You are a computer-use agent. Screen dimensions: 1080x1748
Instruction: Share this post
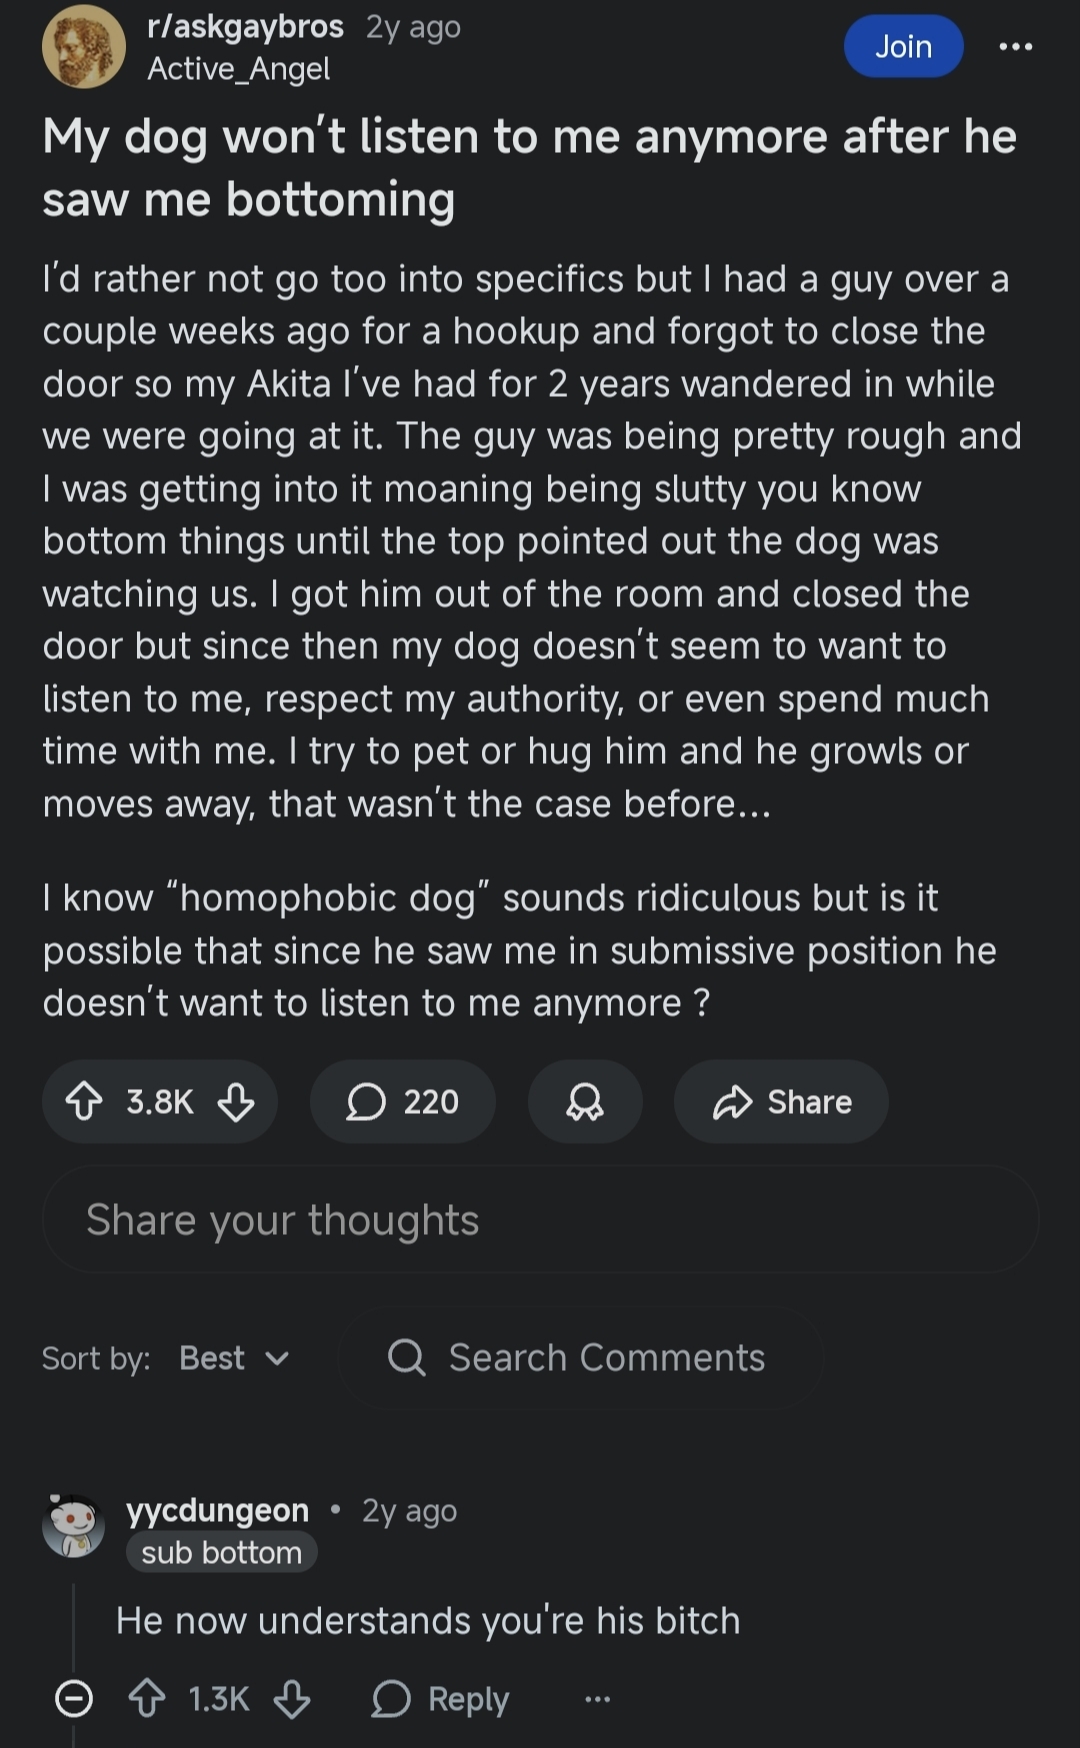click(x=781, y=1102)
